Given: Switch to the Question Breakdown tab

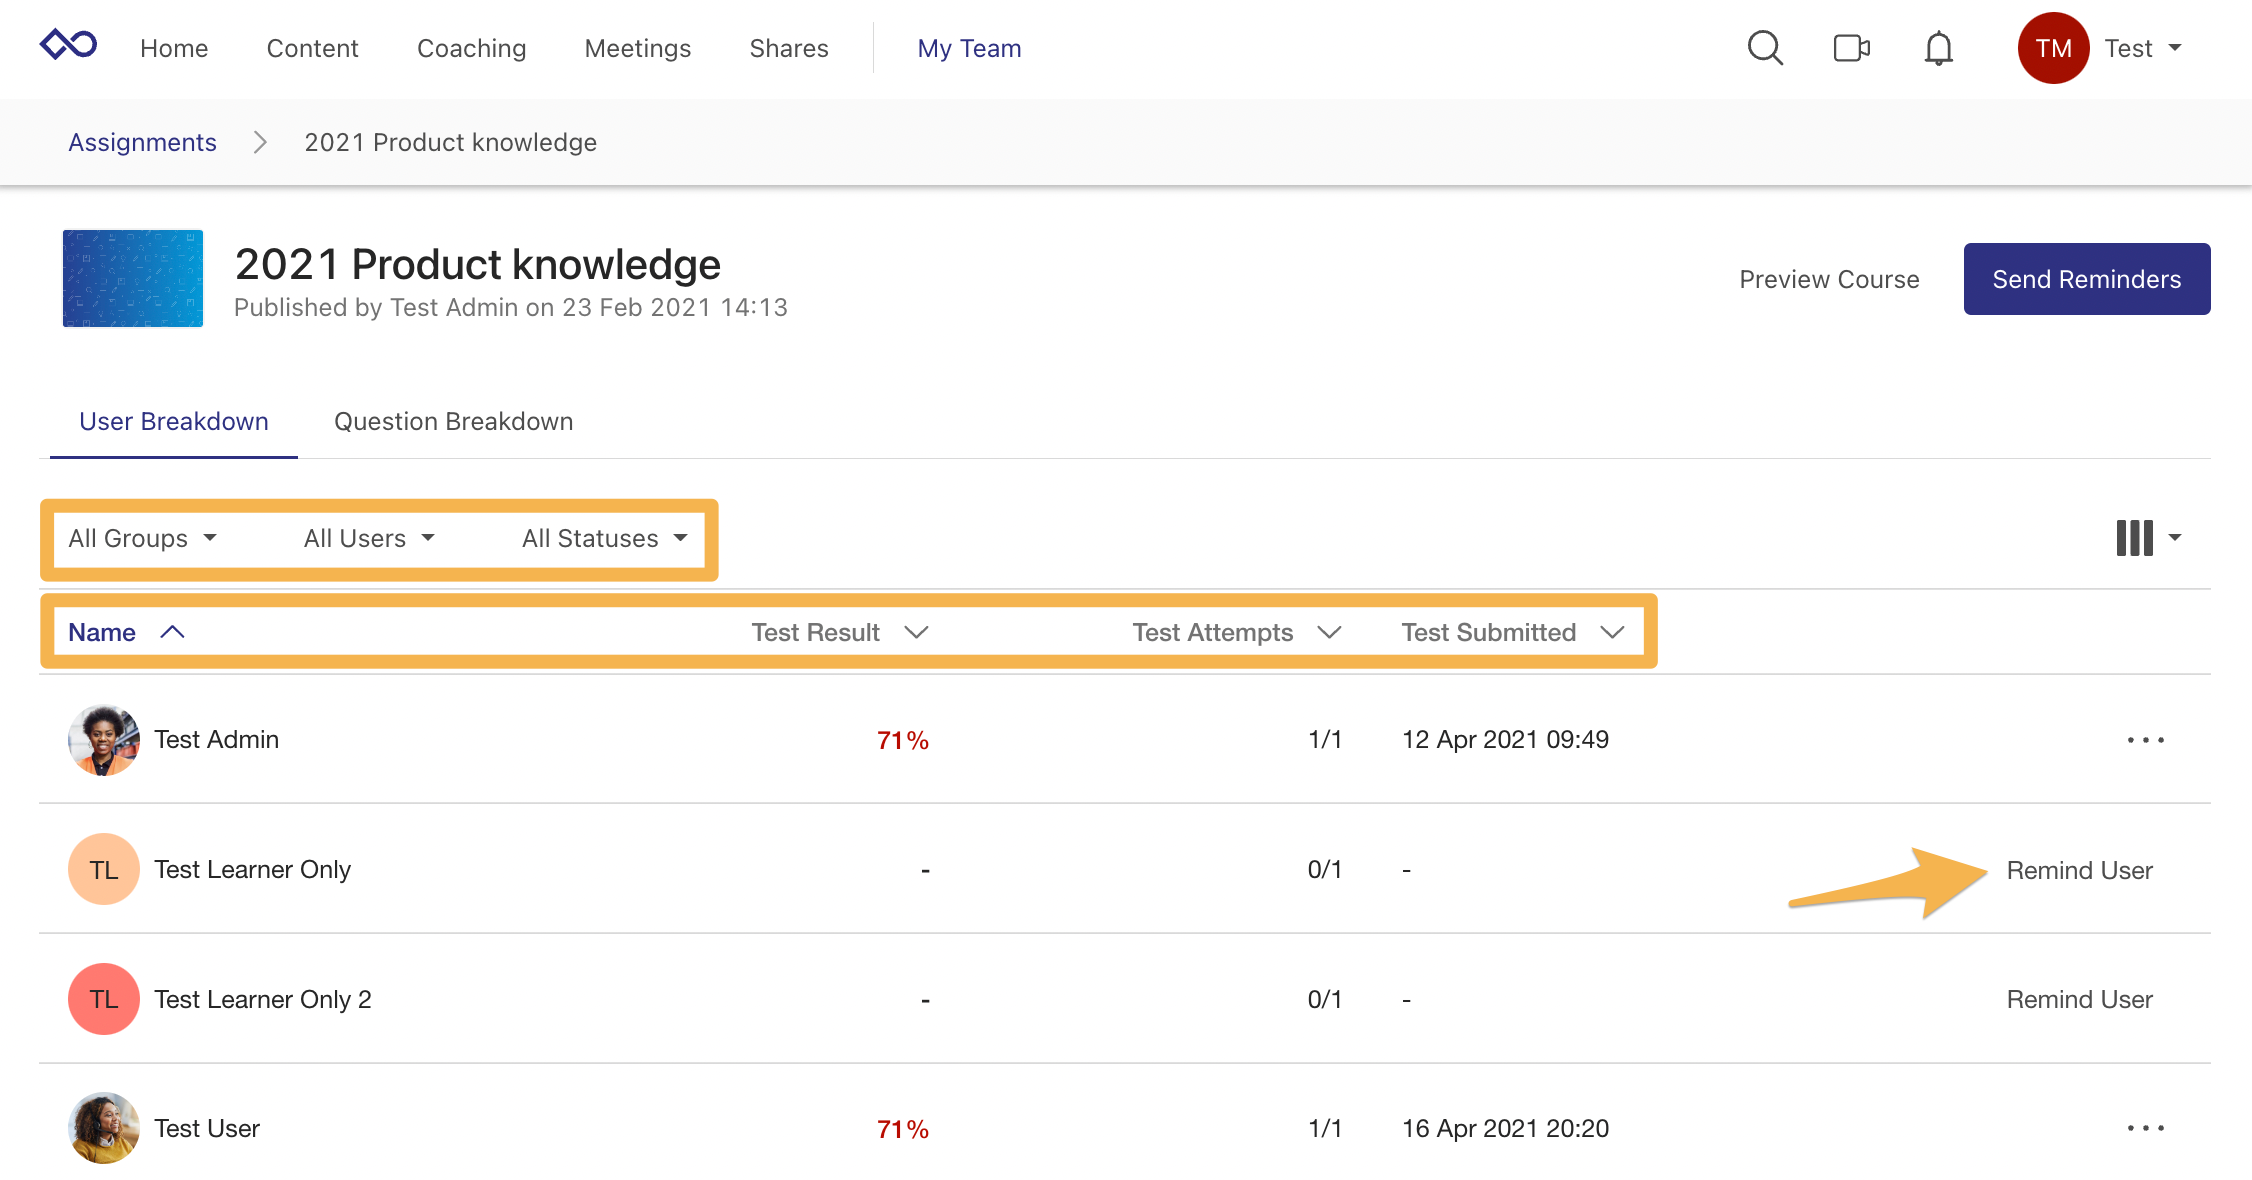Looking at the screenshot, I should click(453, 421).
